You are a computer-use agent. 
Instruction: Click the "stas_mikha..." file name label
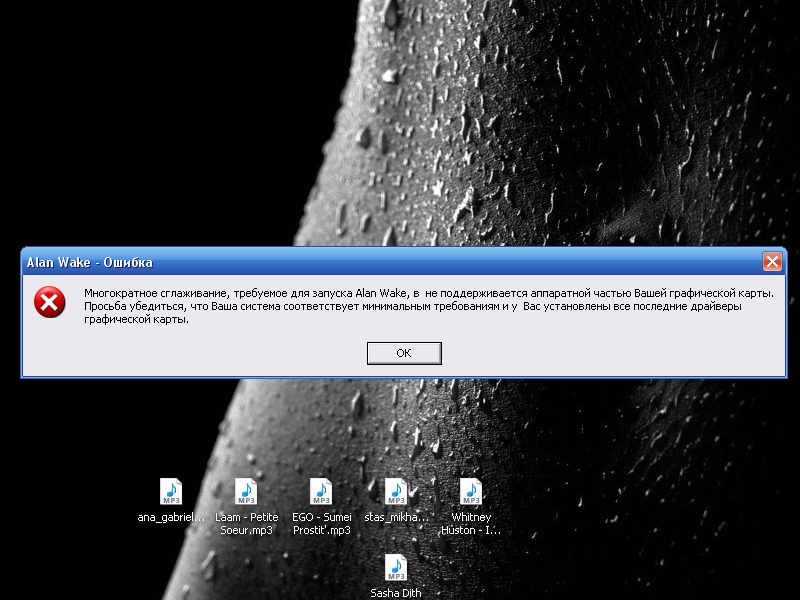pyautogui.click(x=396, y=517)
